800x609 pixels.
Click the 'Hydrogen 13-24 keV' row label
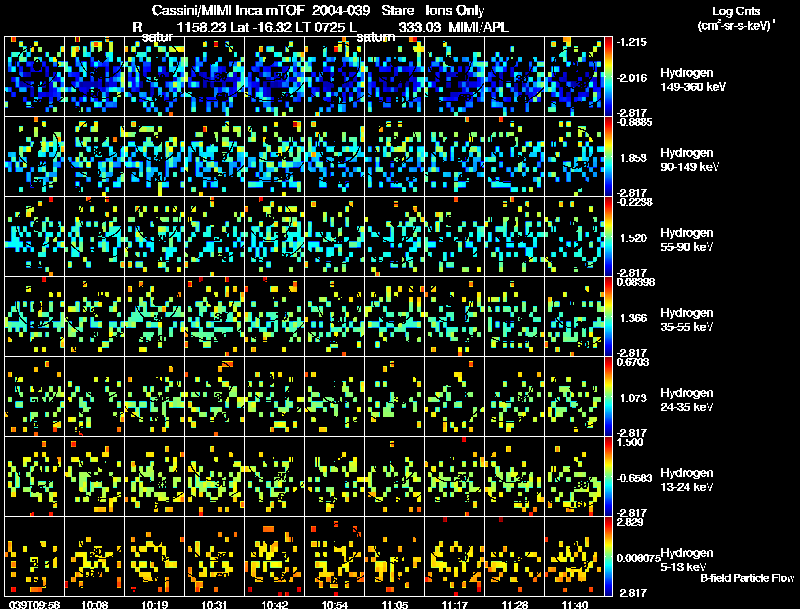(x=687, y=480)
